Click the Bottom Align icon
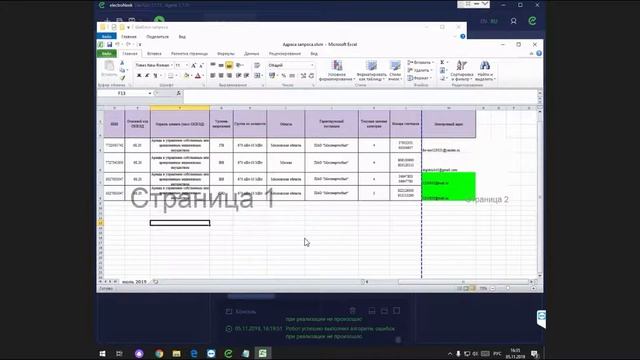640x360 pixels. pyautogui.click(x=229, y=65)
